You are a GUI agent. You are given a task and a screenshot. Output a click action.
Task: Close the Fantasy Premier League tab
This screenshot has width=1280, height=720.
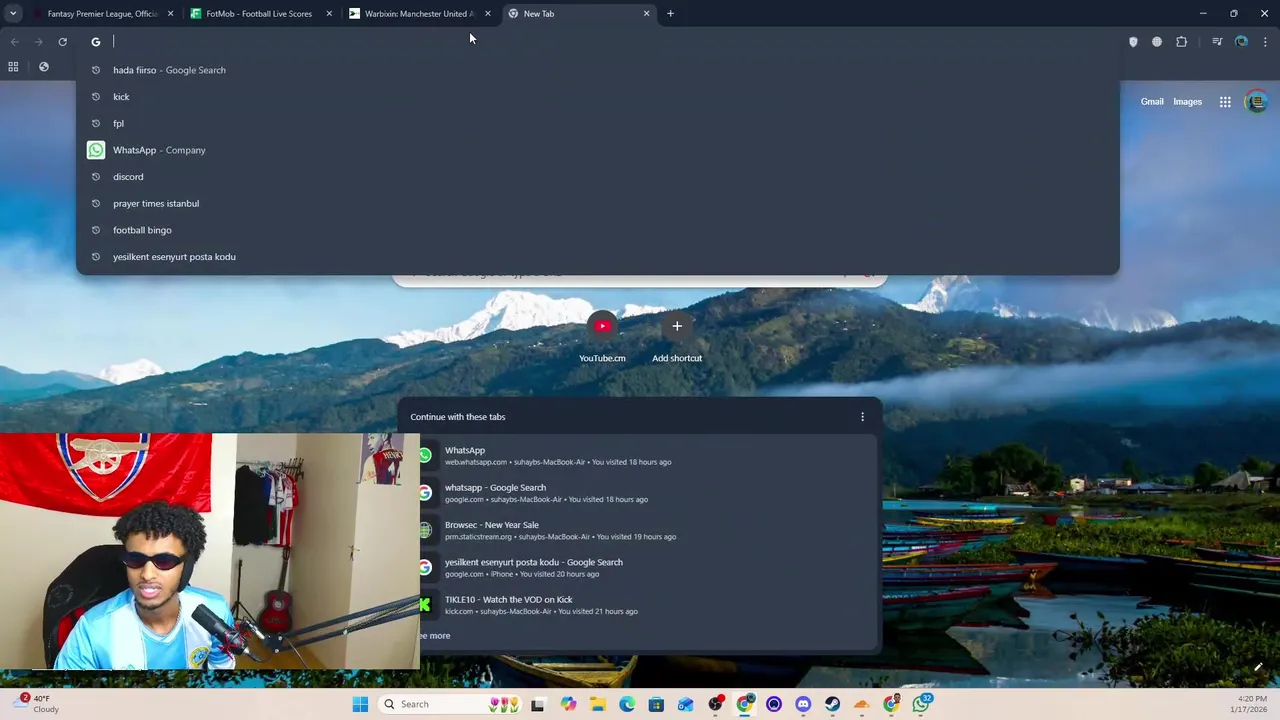pyautogui.click(x=170, y=14)
